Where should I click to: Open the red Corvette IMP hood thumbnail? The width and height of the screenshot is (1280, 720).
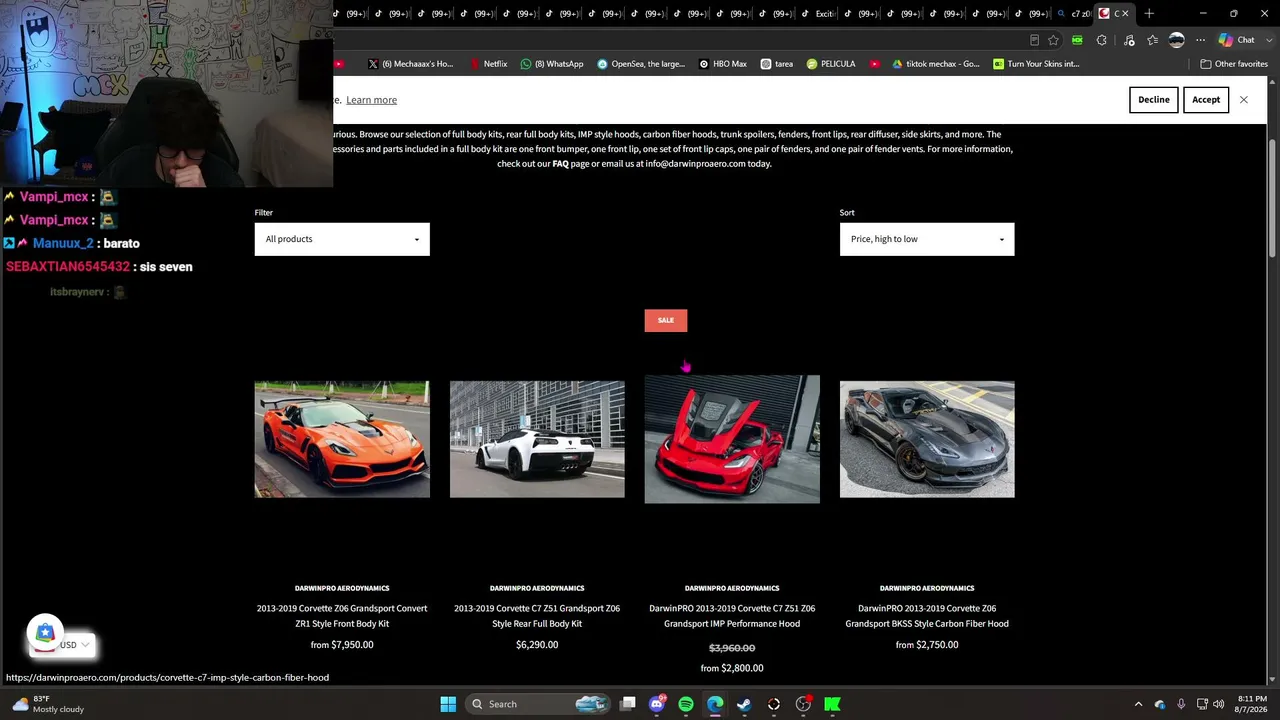coord(732,439)
